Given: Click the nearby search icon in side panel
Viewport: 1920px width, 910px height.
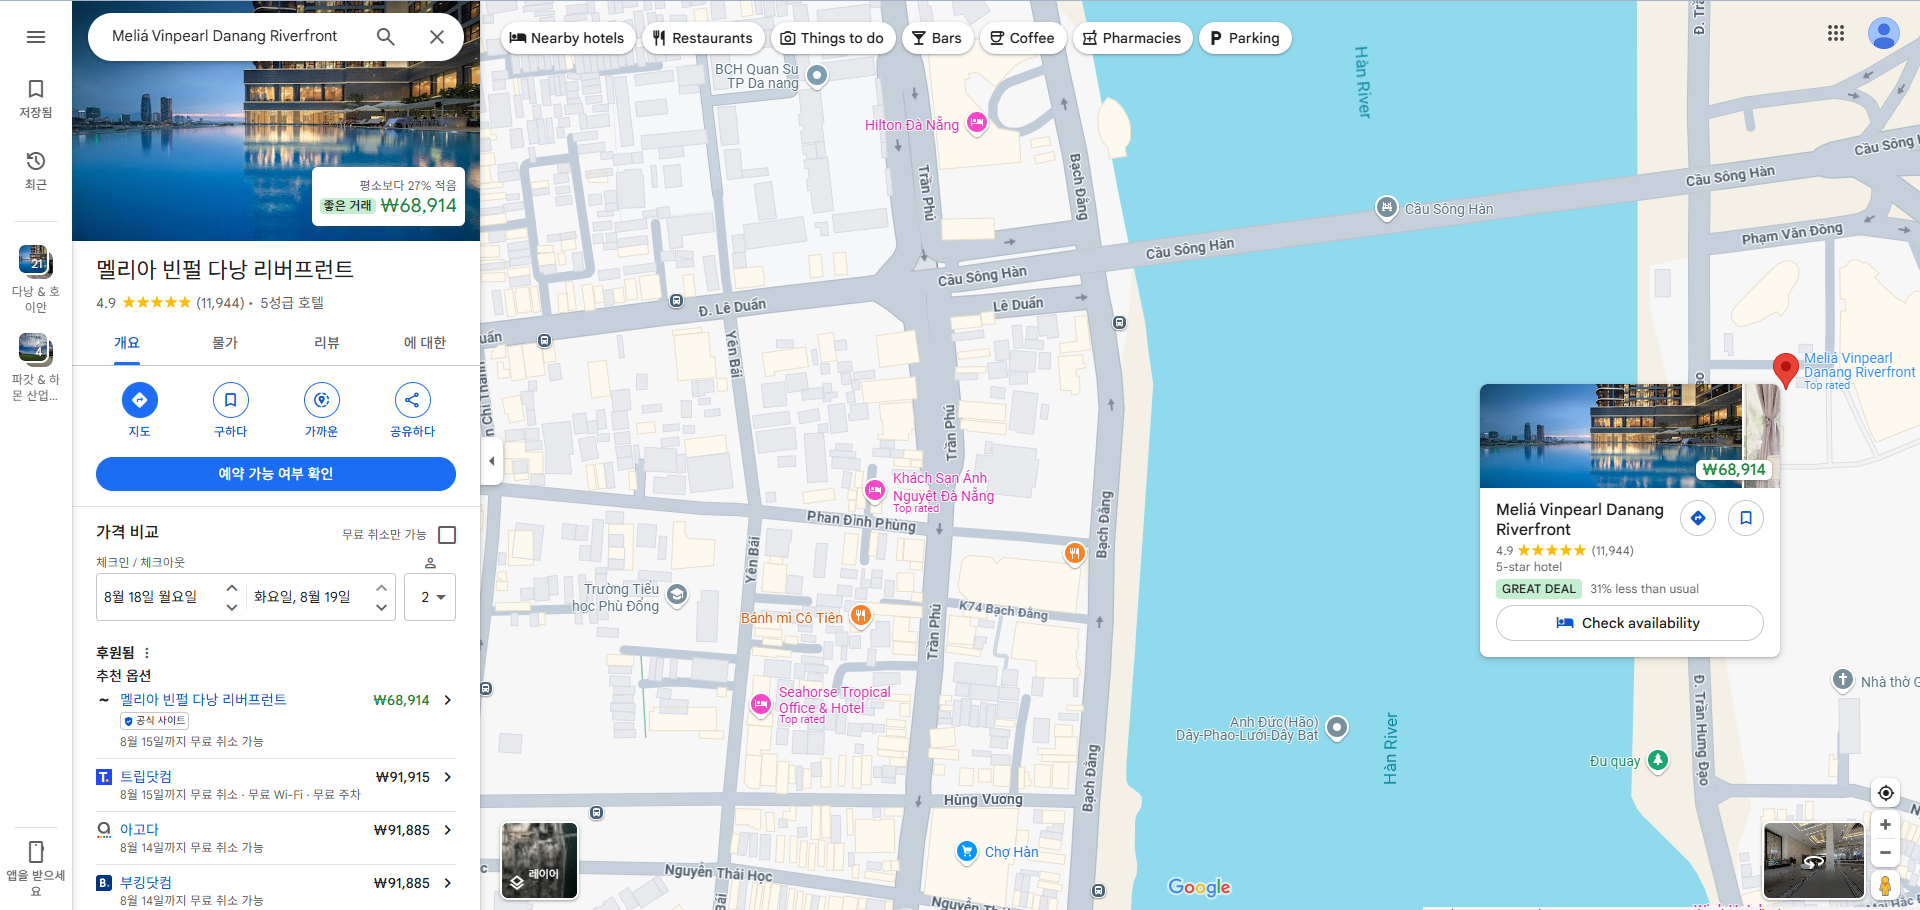Looking at the screenshot, I should (x=322, y=400).
